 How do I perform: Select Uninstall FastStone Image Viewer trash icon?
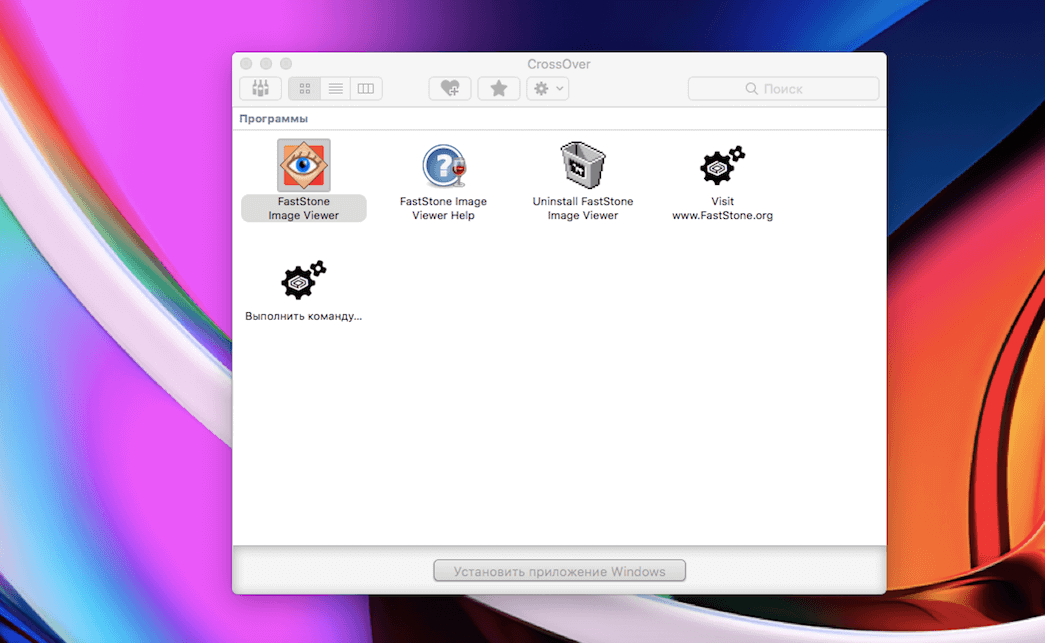tap(583, 166)
